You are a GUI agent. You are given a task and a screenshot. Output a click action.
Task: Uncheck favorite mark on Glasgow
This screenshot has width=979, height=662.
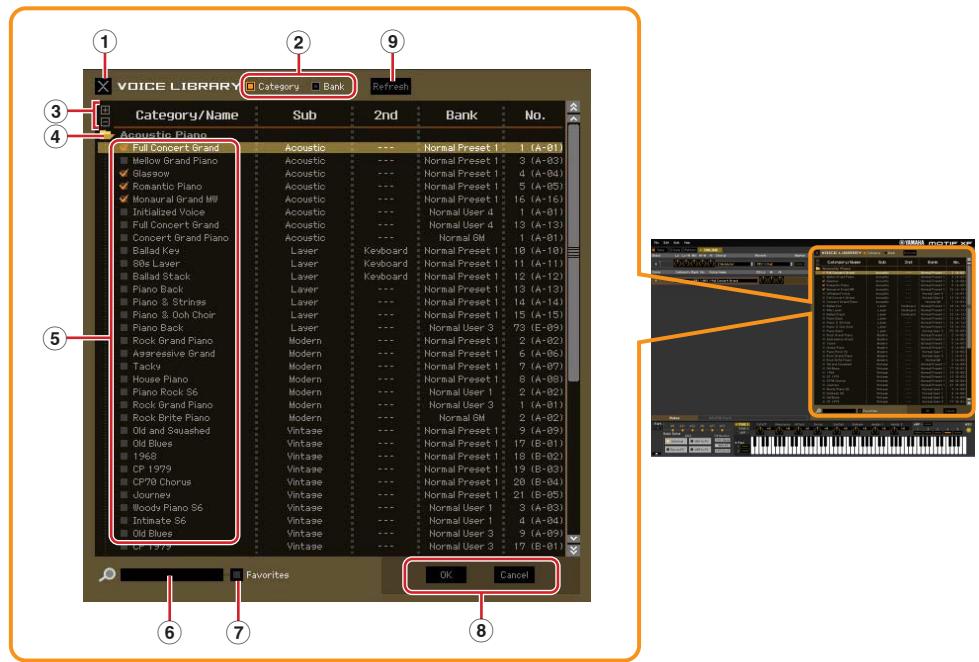124,173
